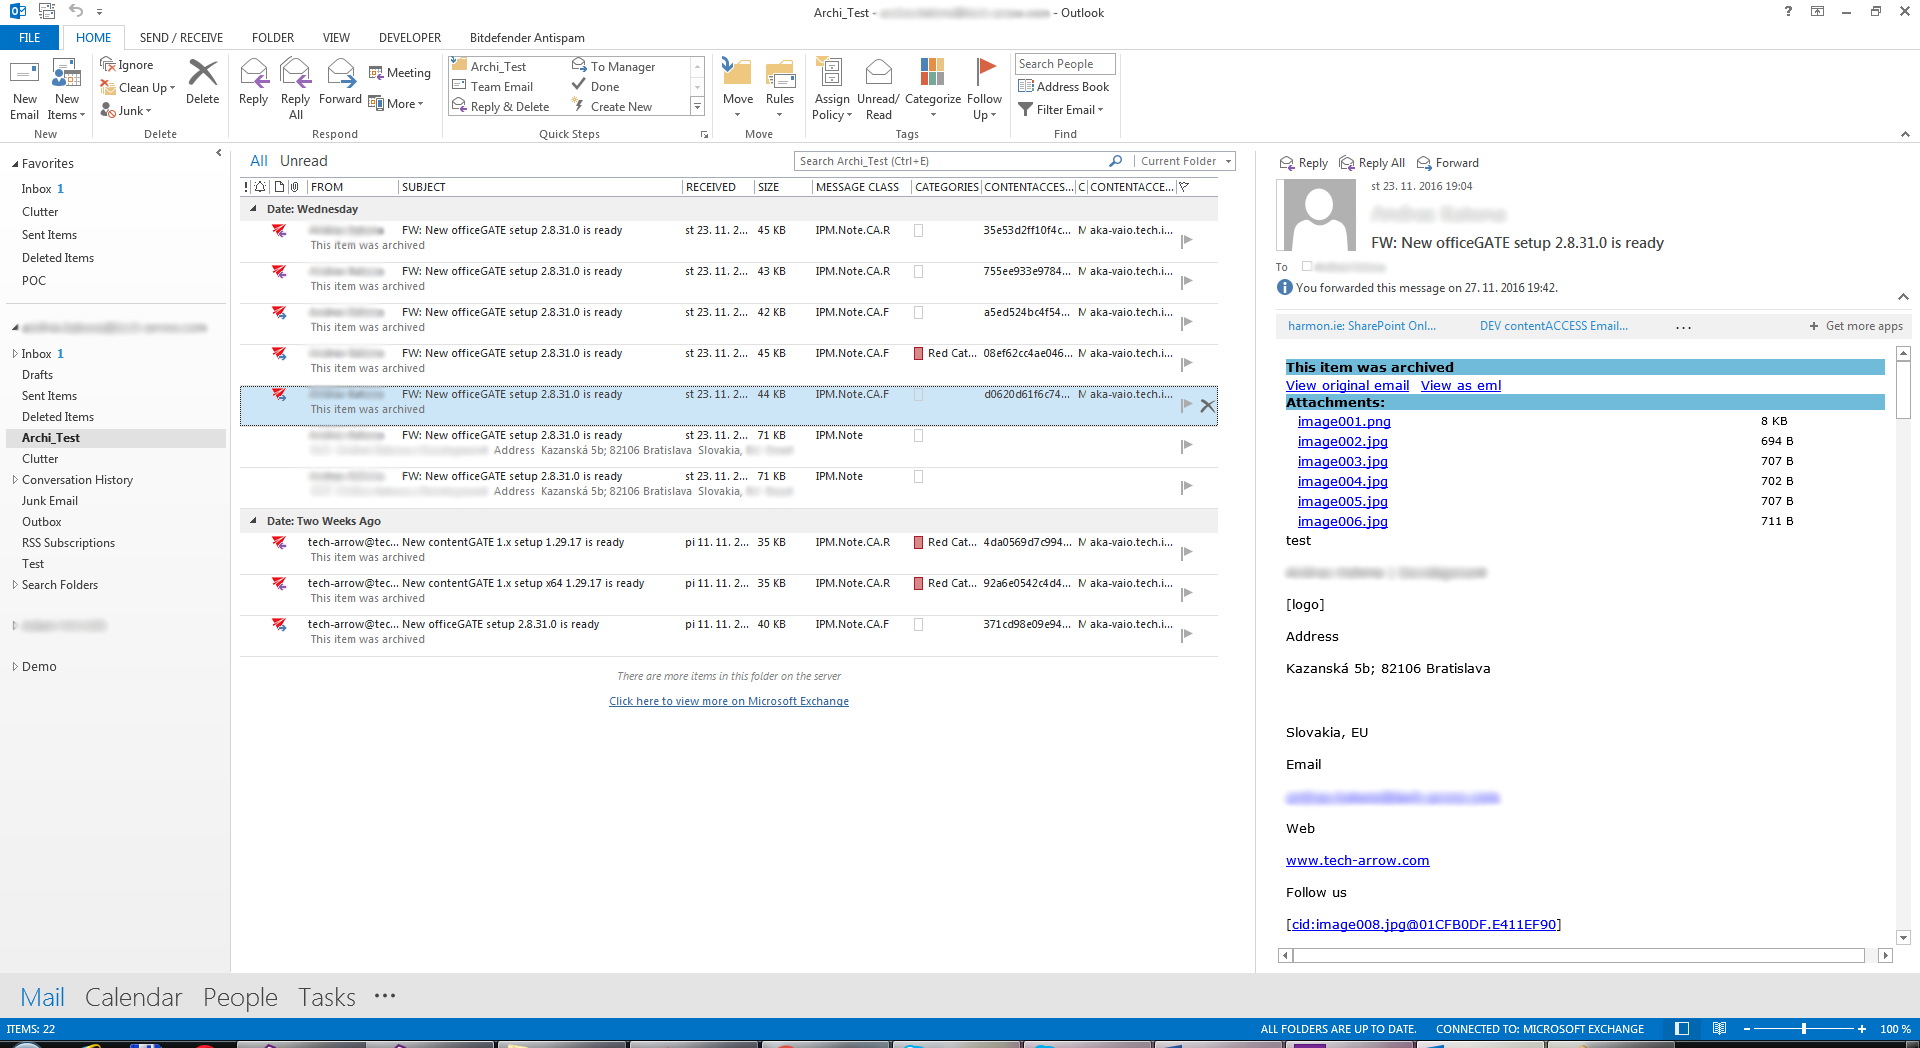Screen dimensions: 1920x1048
Task: Click the Unread/Read envelope icon
Action: 878,72
